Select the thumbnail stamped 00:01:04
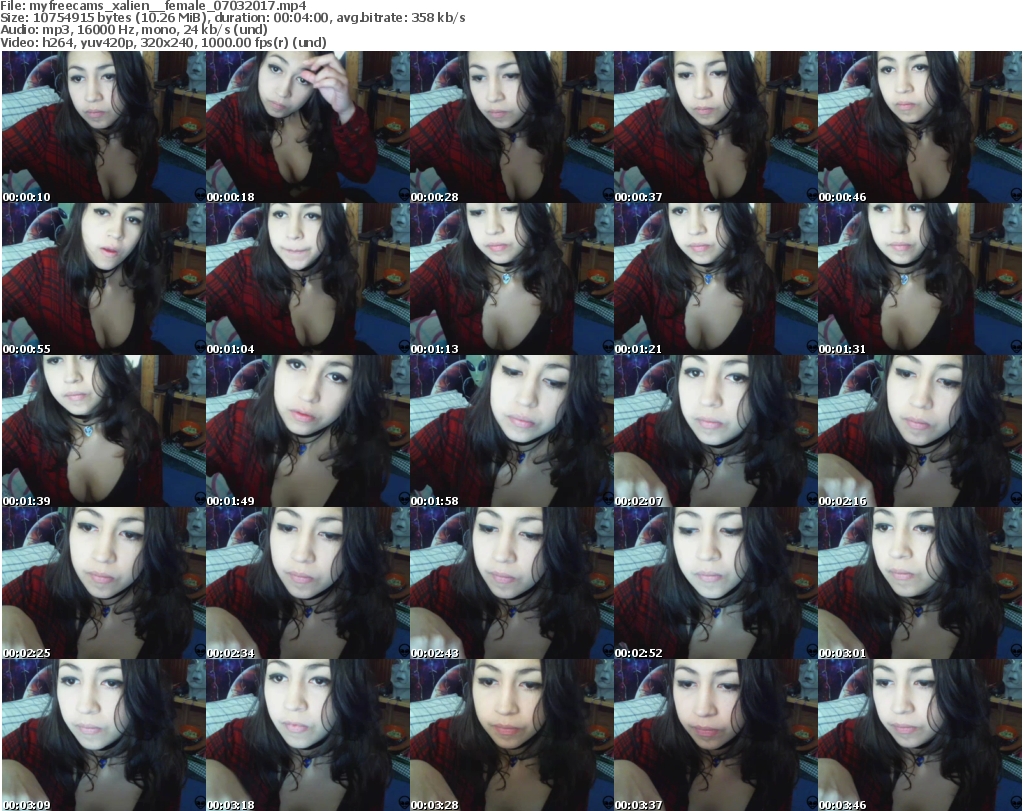The height and width of the screenshot is (811, 1024). pyautogui.click(x=308, y=279)
